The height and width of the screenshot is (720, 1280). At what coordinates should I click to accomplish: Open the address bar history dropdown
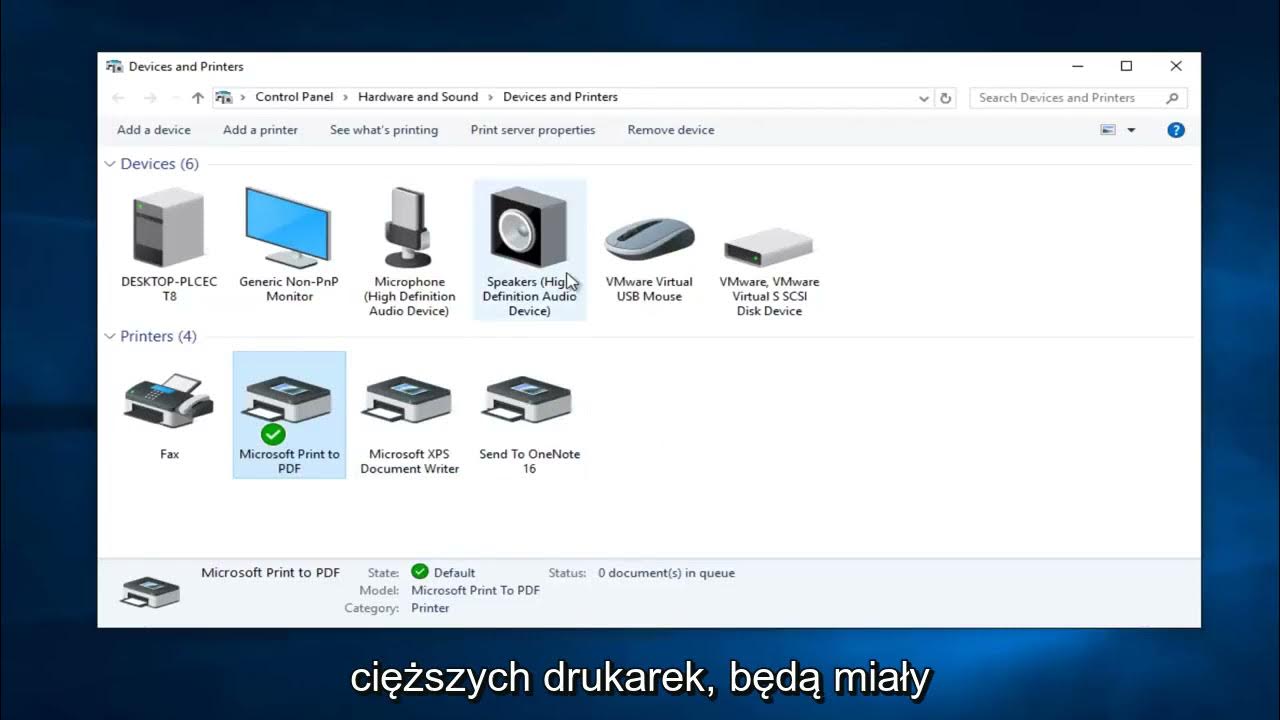(924, 98)
